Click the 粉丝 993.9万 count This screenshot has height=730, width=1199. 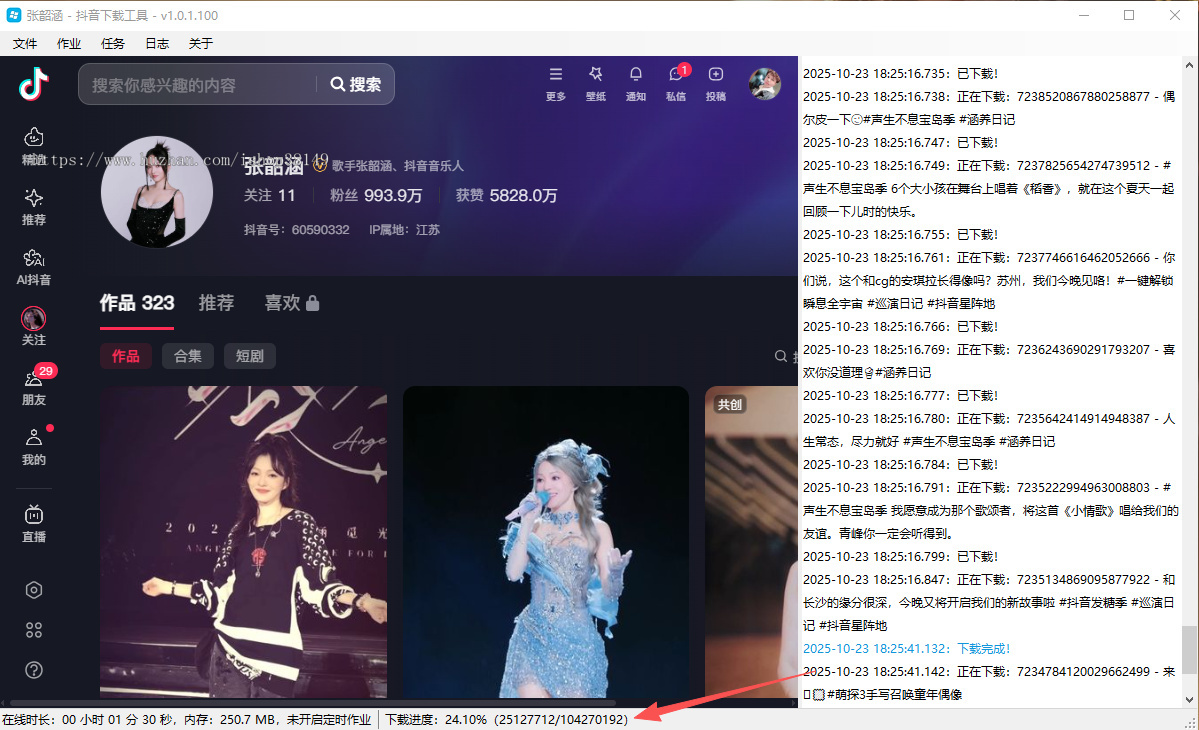pos(375,196)
